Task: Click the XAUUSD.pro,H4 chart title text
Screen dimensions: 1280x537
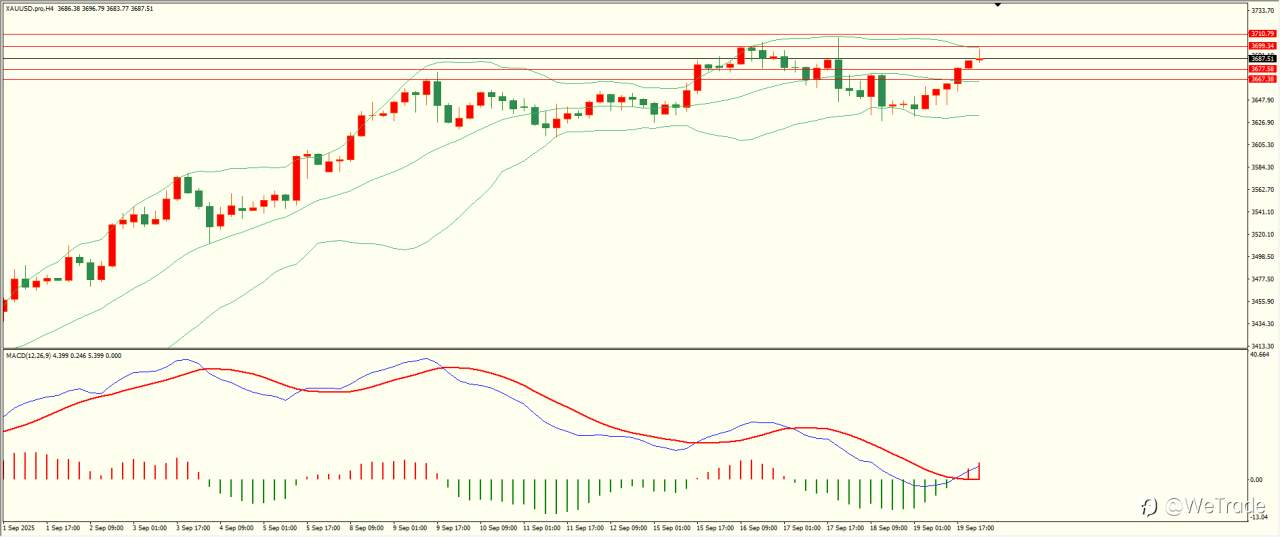Action: pos(29,8)
